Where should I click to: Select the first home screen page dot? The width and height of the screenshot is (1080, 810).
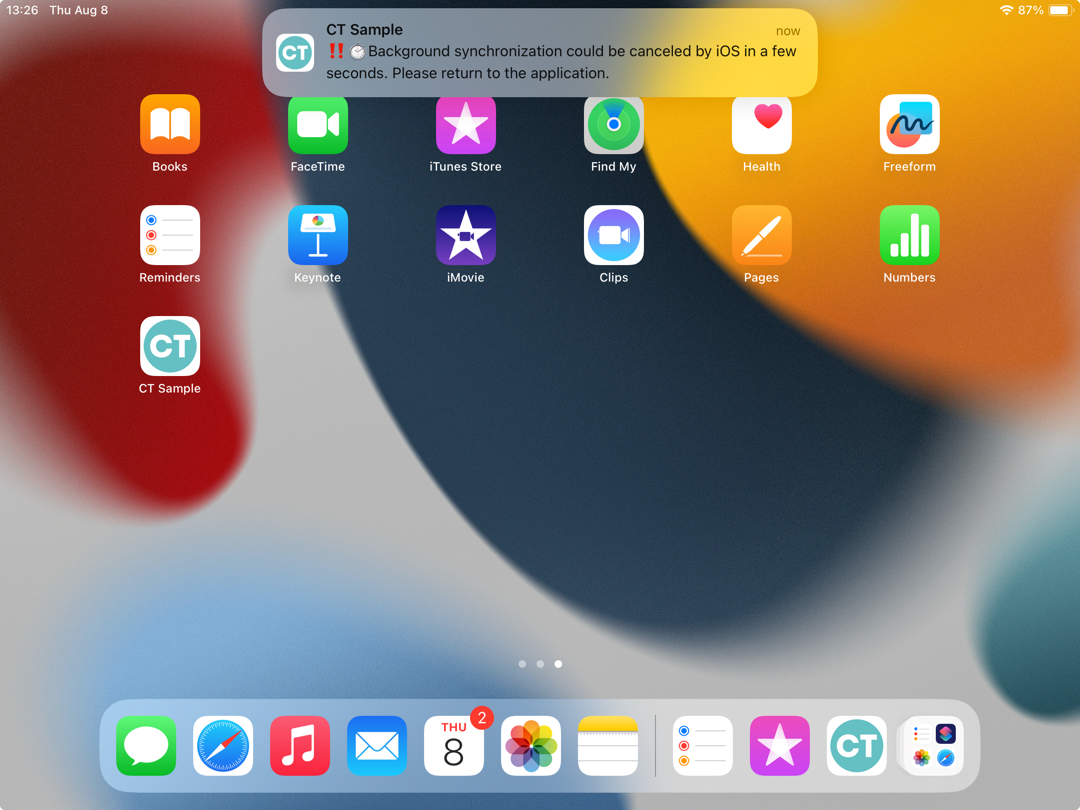click(522, 663)
